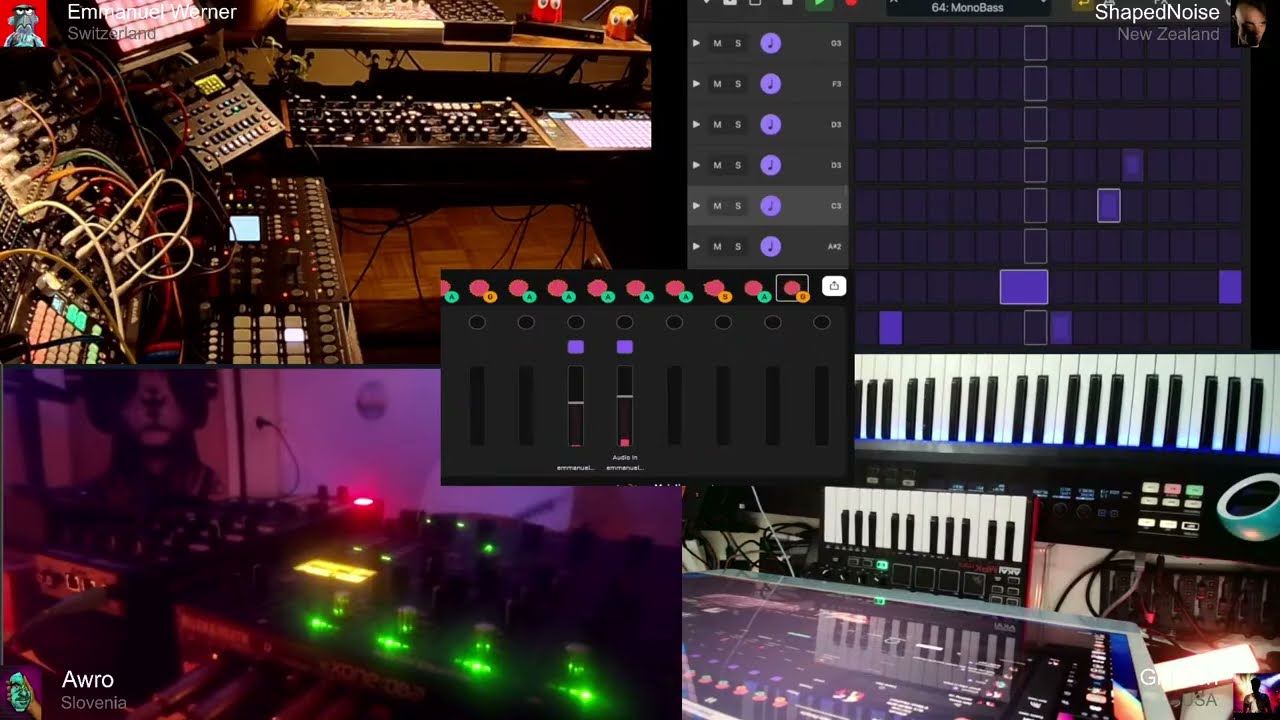This screenshot has width=1280, height=720.
Task: Click the playhead cell in the F3 row
Action: (1035, 84)
